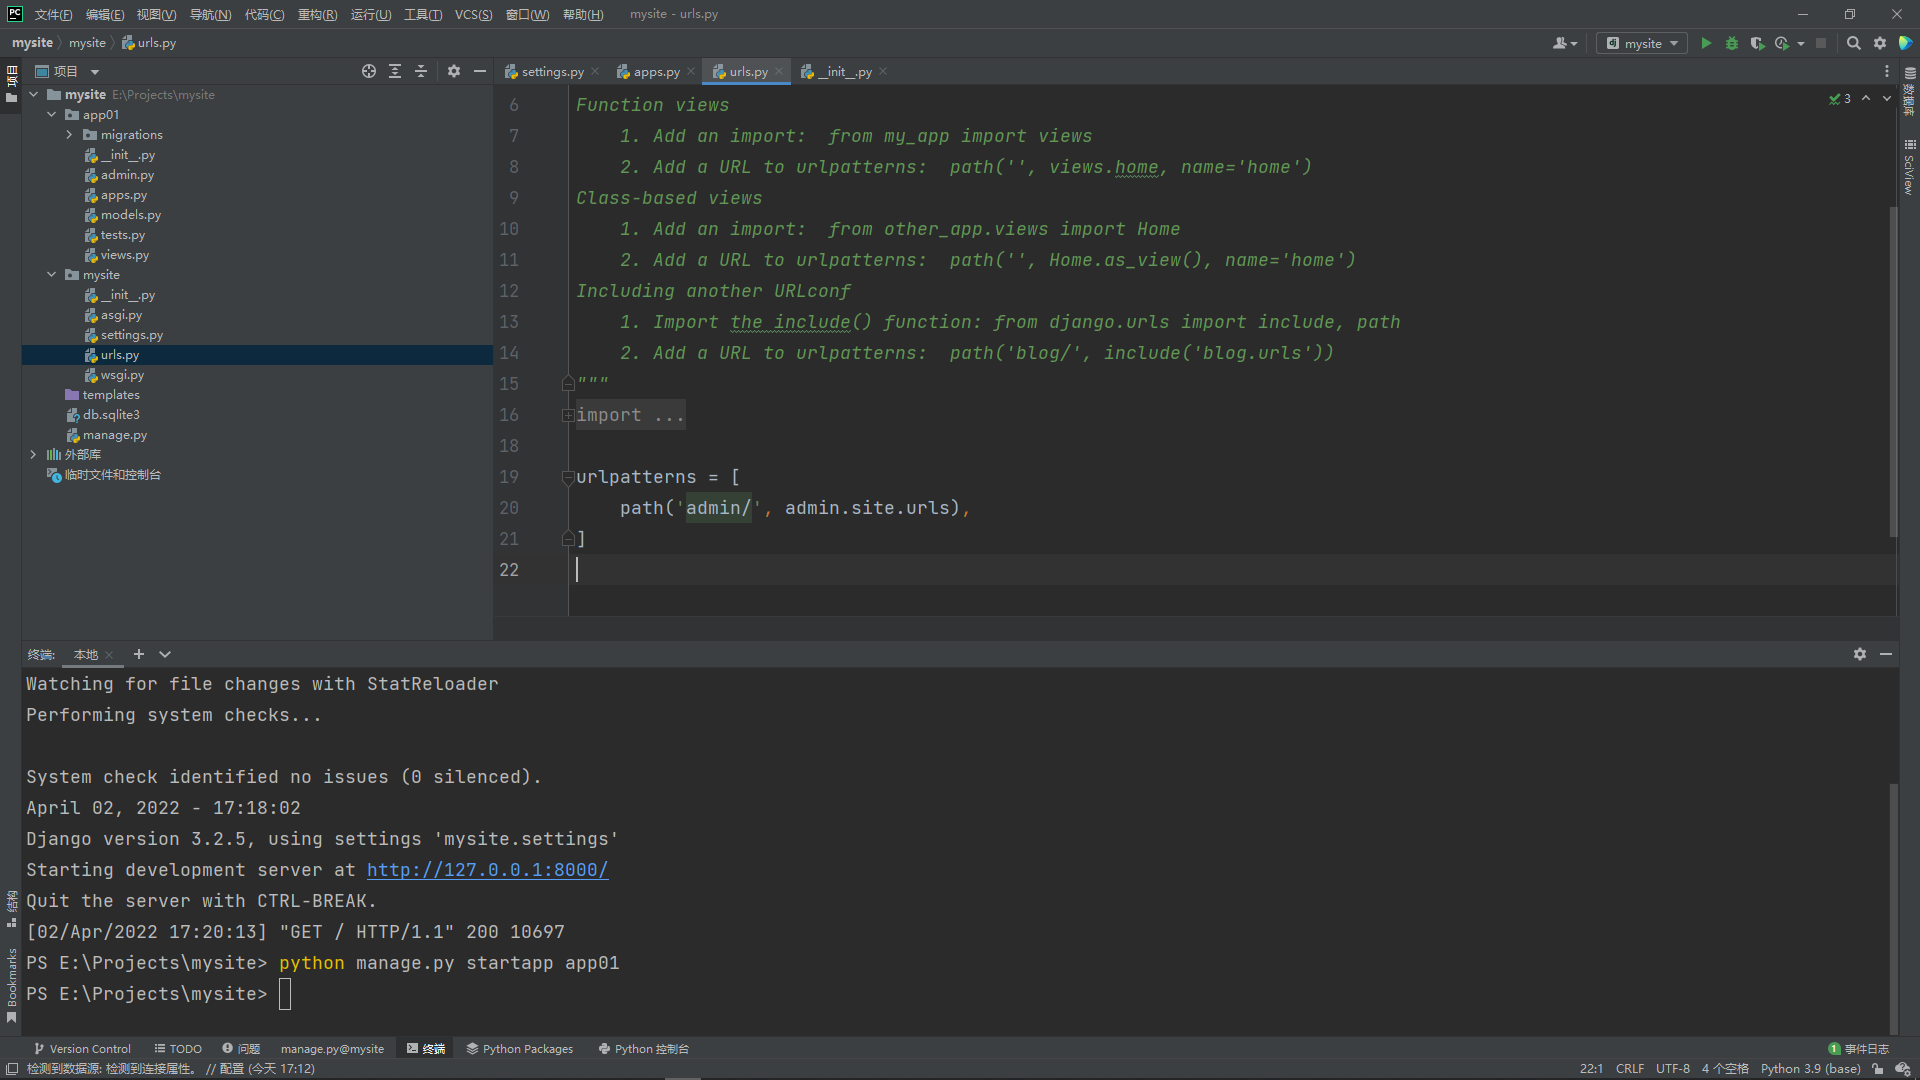This screenshot has height=1080, width=1920.
Task: Open IDE settings gear in top toolbar
Action: tap(1880, 43)
